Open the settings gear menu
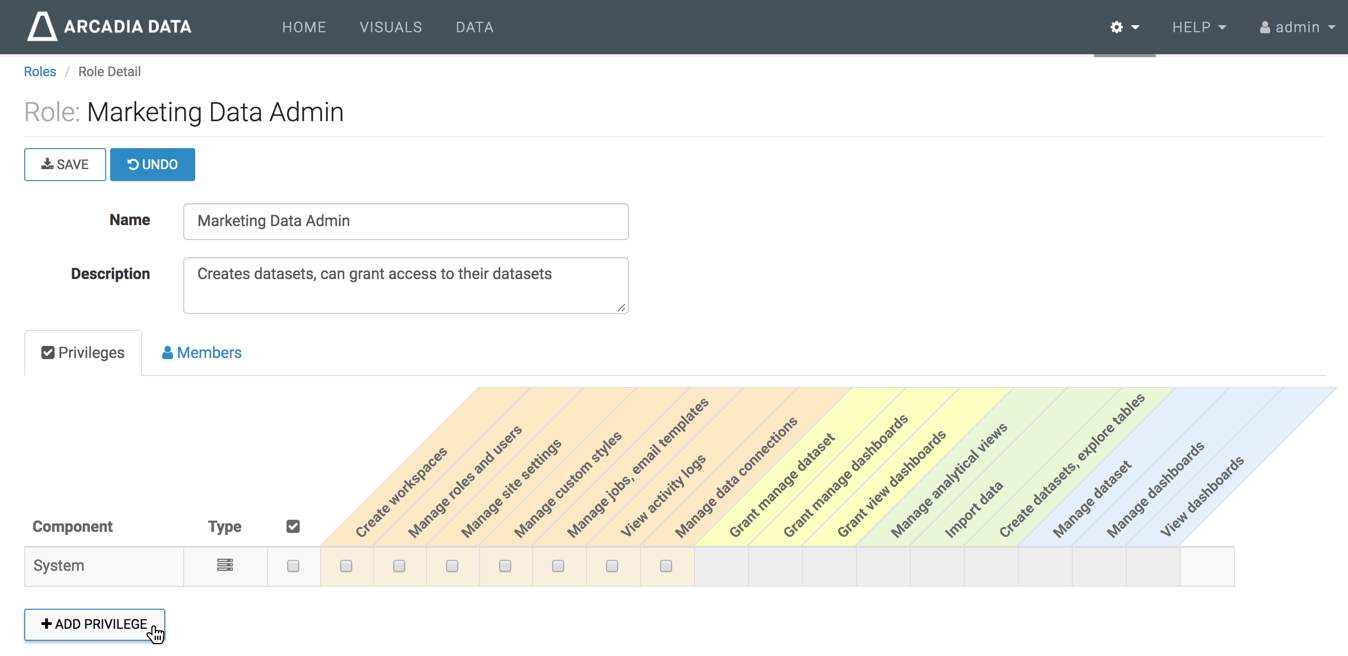 coord(1124,27)
